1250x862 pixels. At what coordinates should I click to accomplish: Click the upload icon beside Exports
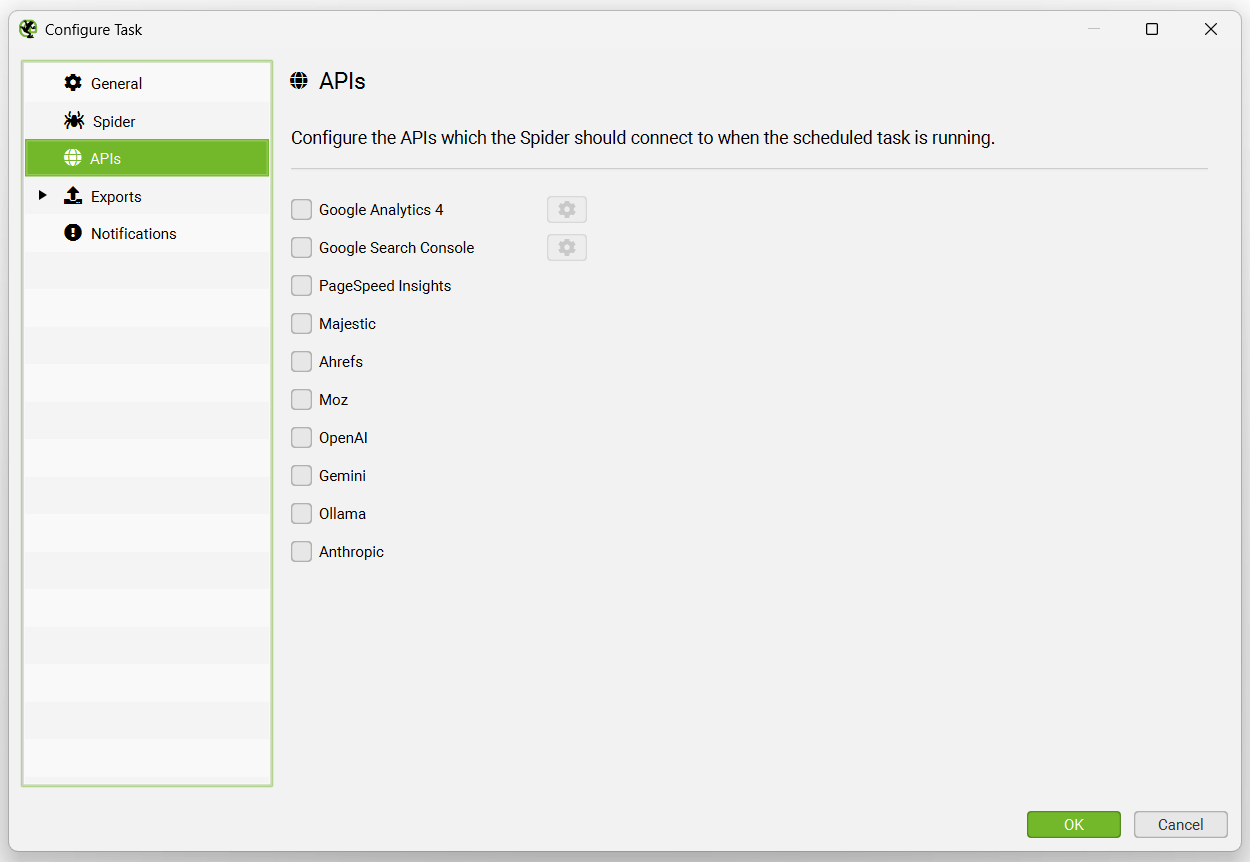[x=74, y=196]
